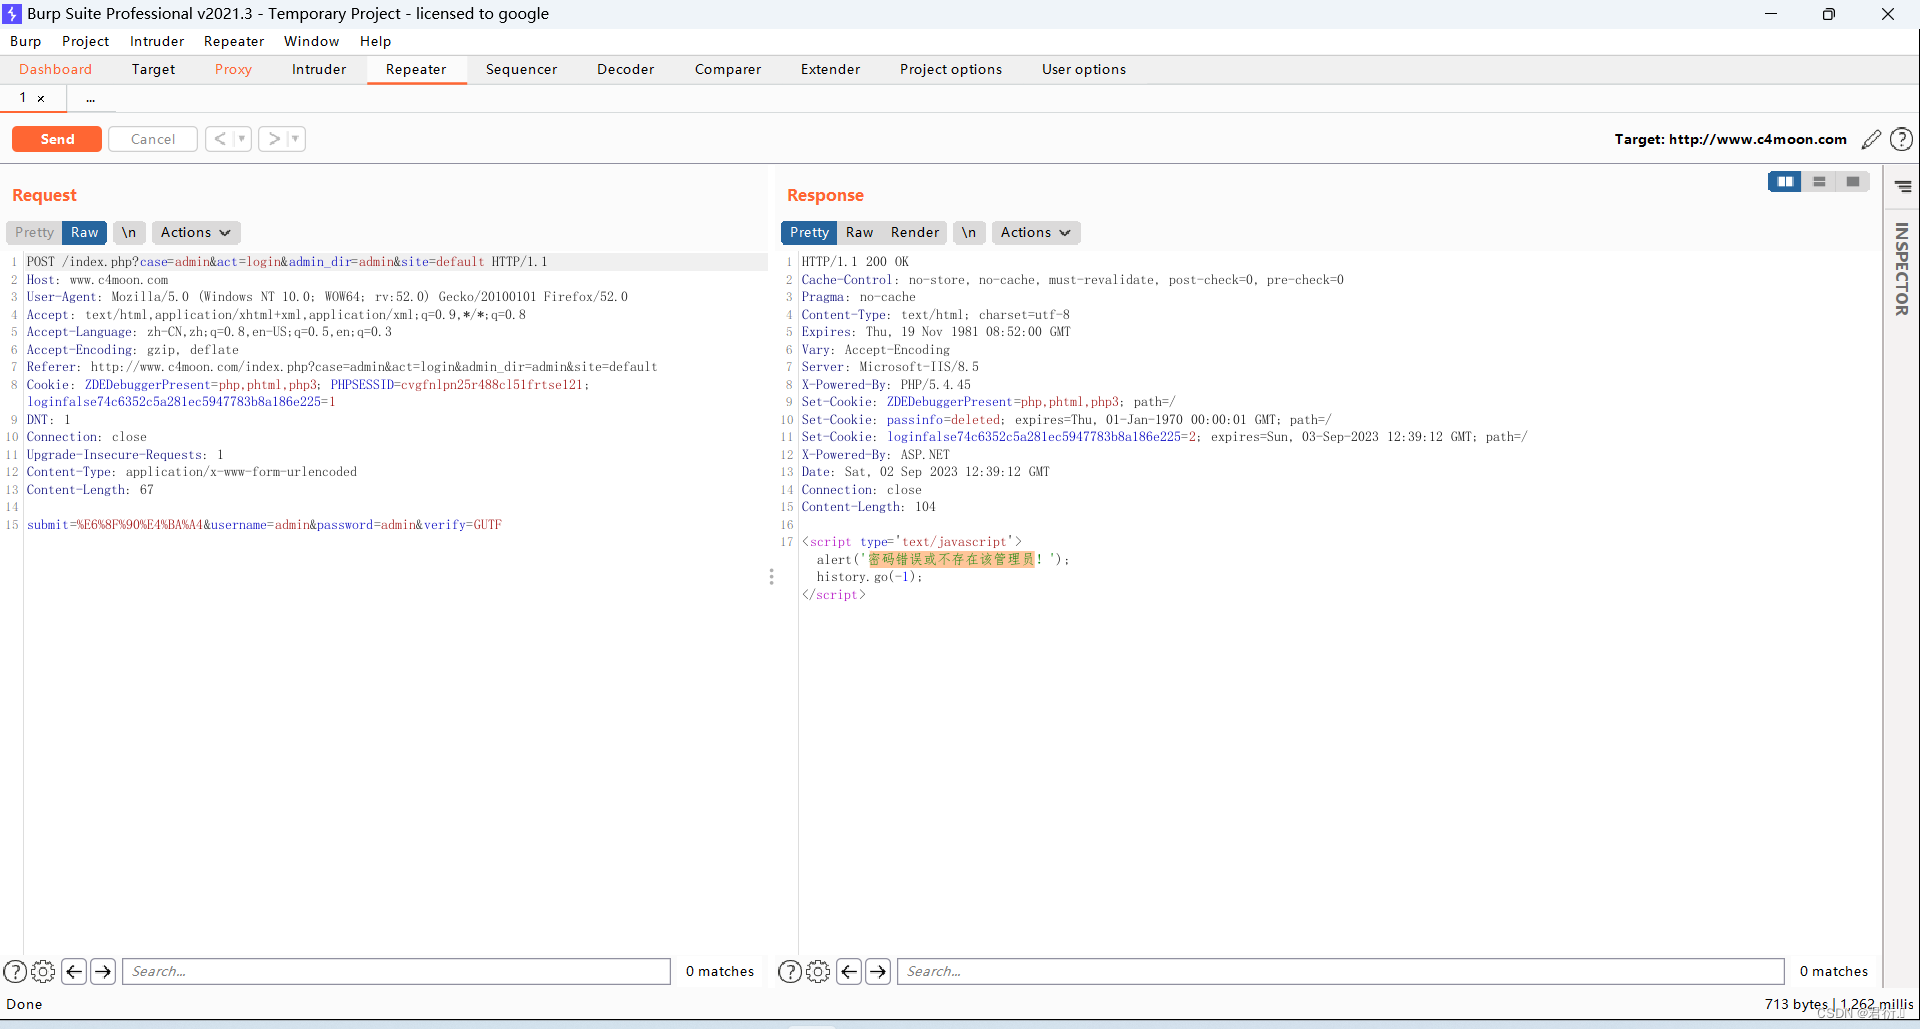The width and height of the screenshot is (1920, 1029).
Task: Open the Repeater help question-mark icon beside target
Action: point(1901,140)
